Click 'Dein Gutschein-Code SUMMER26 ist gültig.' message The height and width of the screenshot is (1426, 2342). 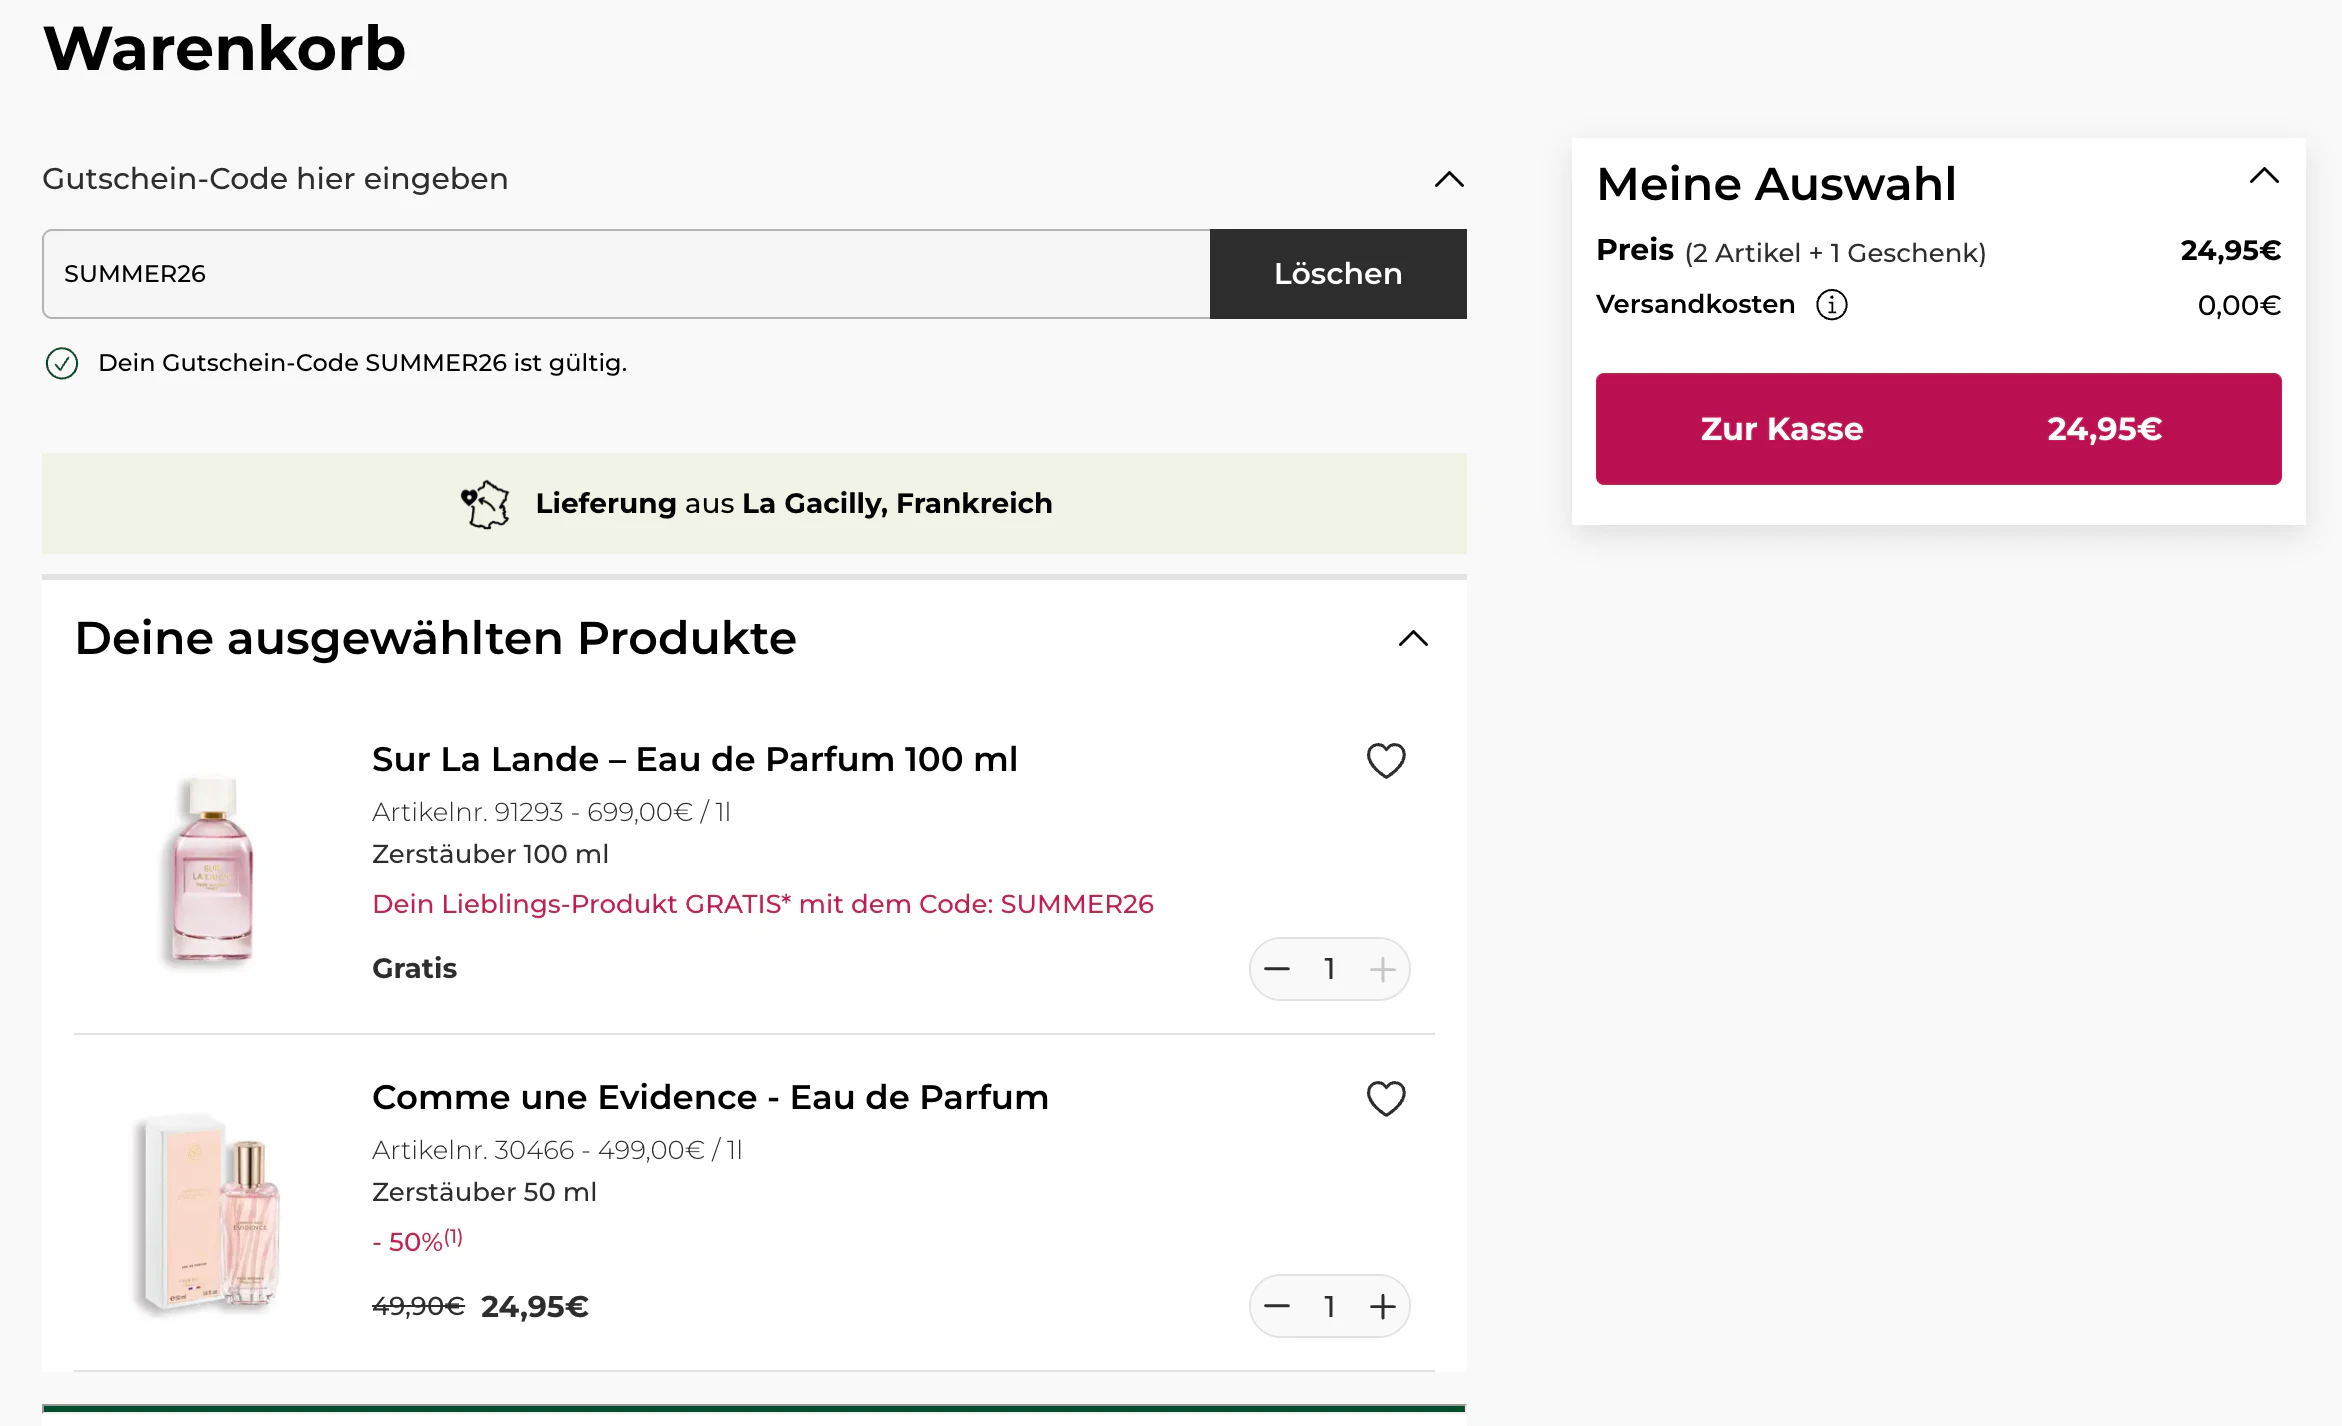[362, 363]
